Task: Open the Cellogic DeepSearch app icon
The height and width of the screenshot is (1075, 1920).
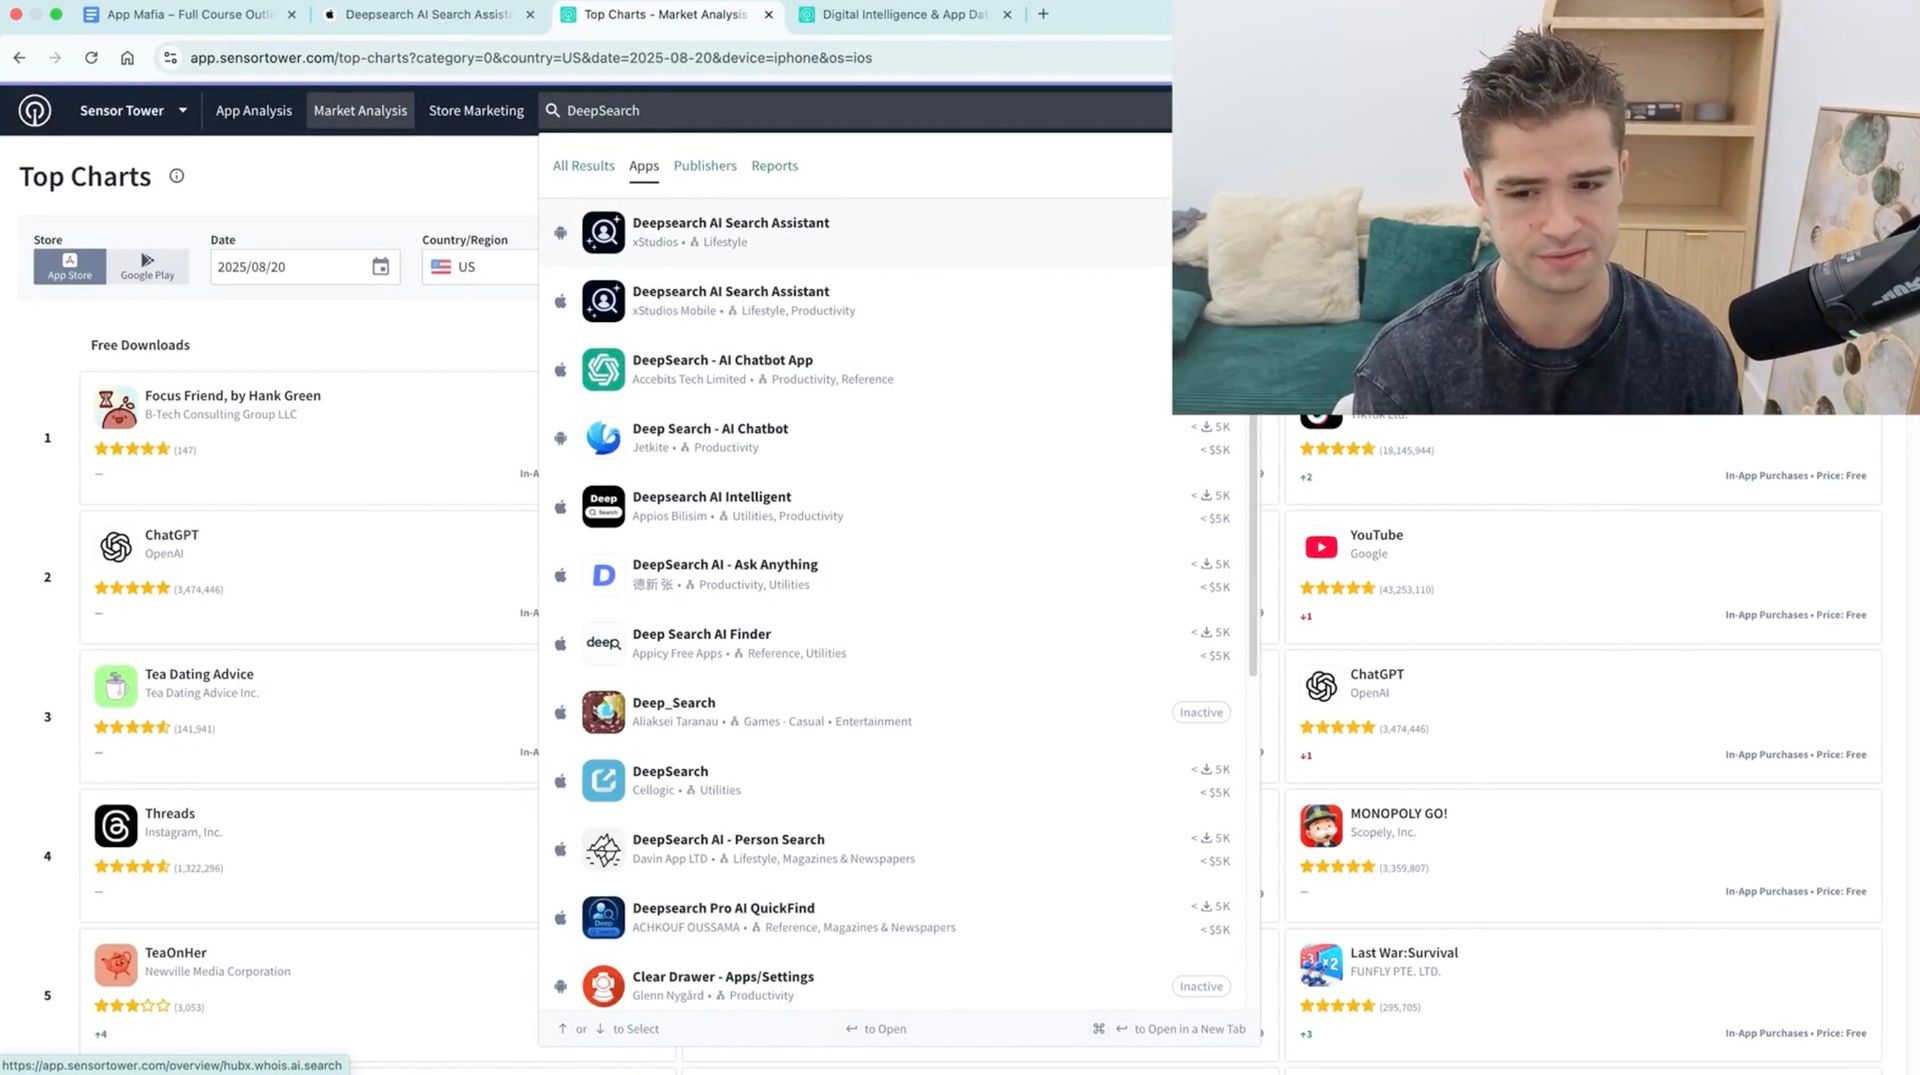Action: coord(603,780)
